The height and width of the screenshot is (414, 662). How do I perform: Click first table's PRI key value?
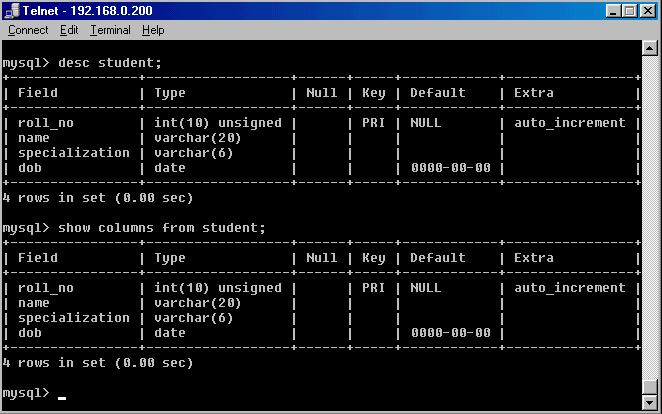click(373, 123)
